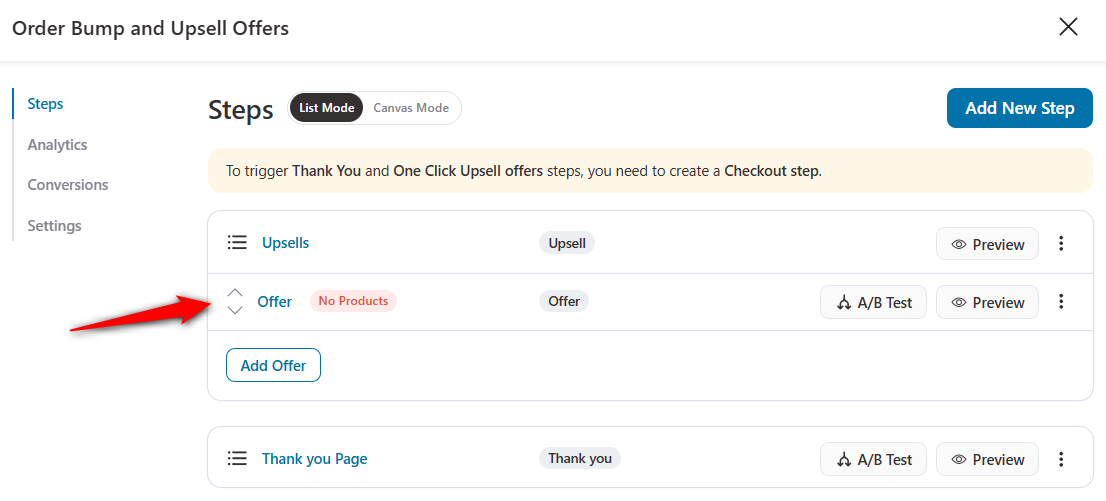1106x501 pixels.
Task: Open three-dot menu for Thank you Page
Action: [1061, 459]
